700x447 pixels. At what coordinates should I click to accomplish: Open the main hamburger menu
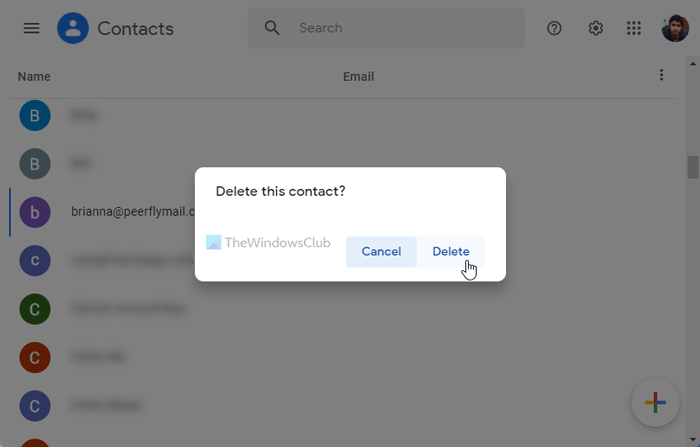31,28
